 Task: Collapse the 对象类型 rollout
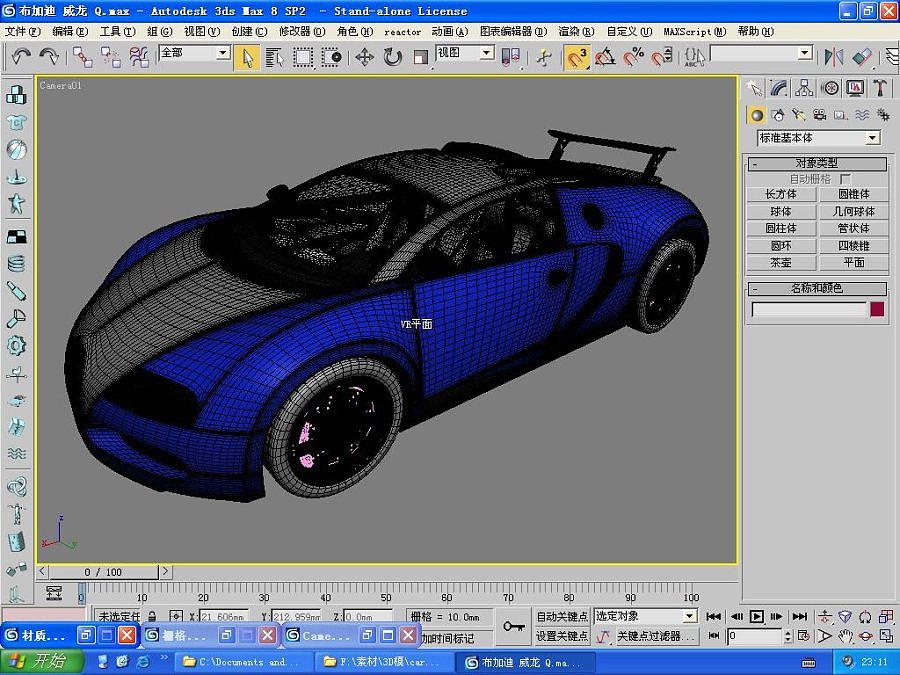click(x=817, y=164)
